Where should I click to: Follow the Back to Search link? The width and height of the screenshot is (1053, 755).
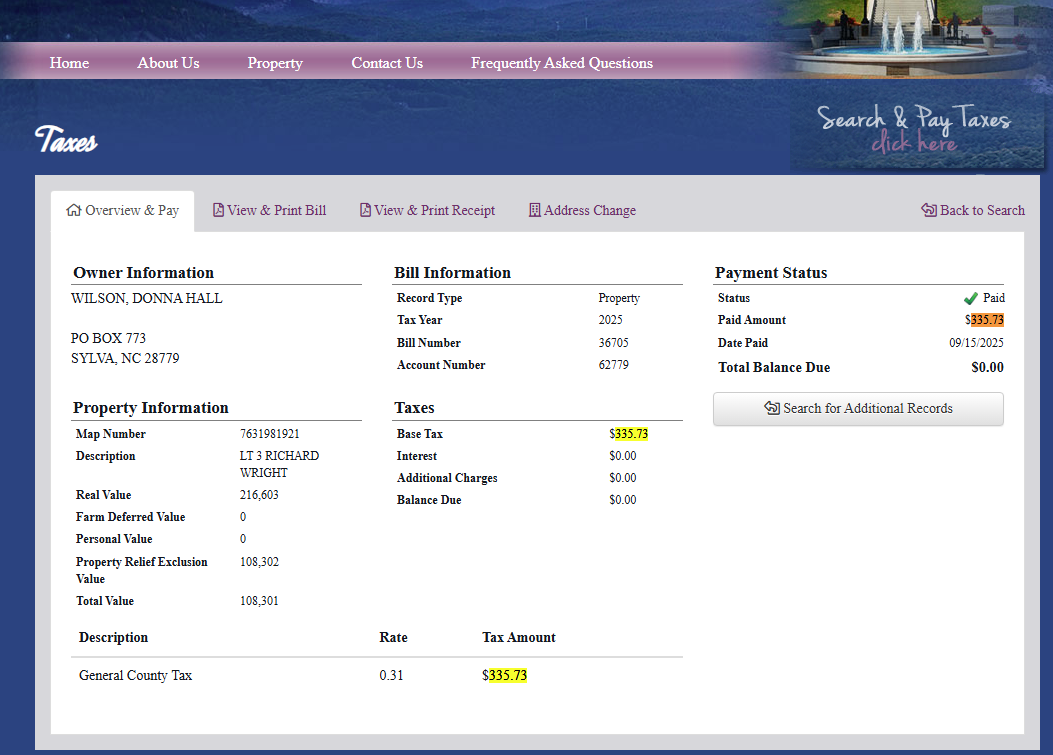click(982, 211)
